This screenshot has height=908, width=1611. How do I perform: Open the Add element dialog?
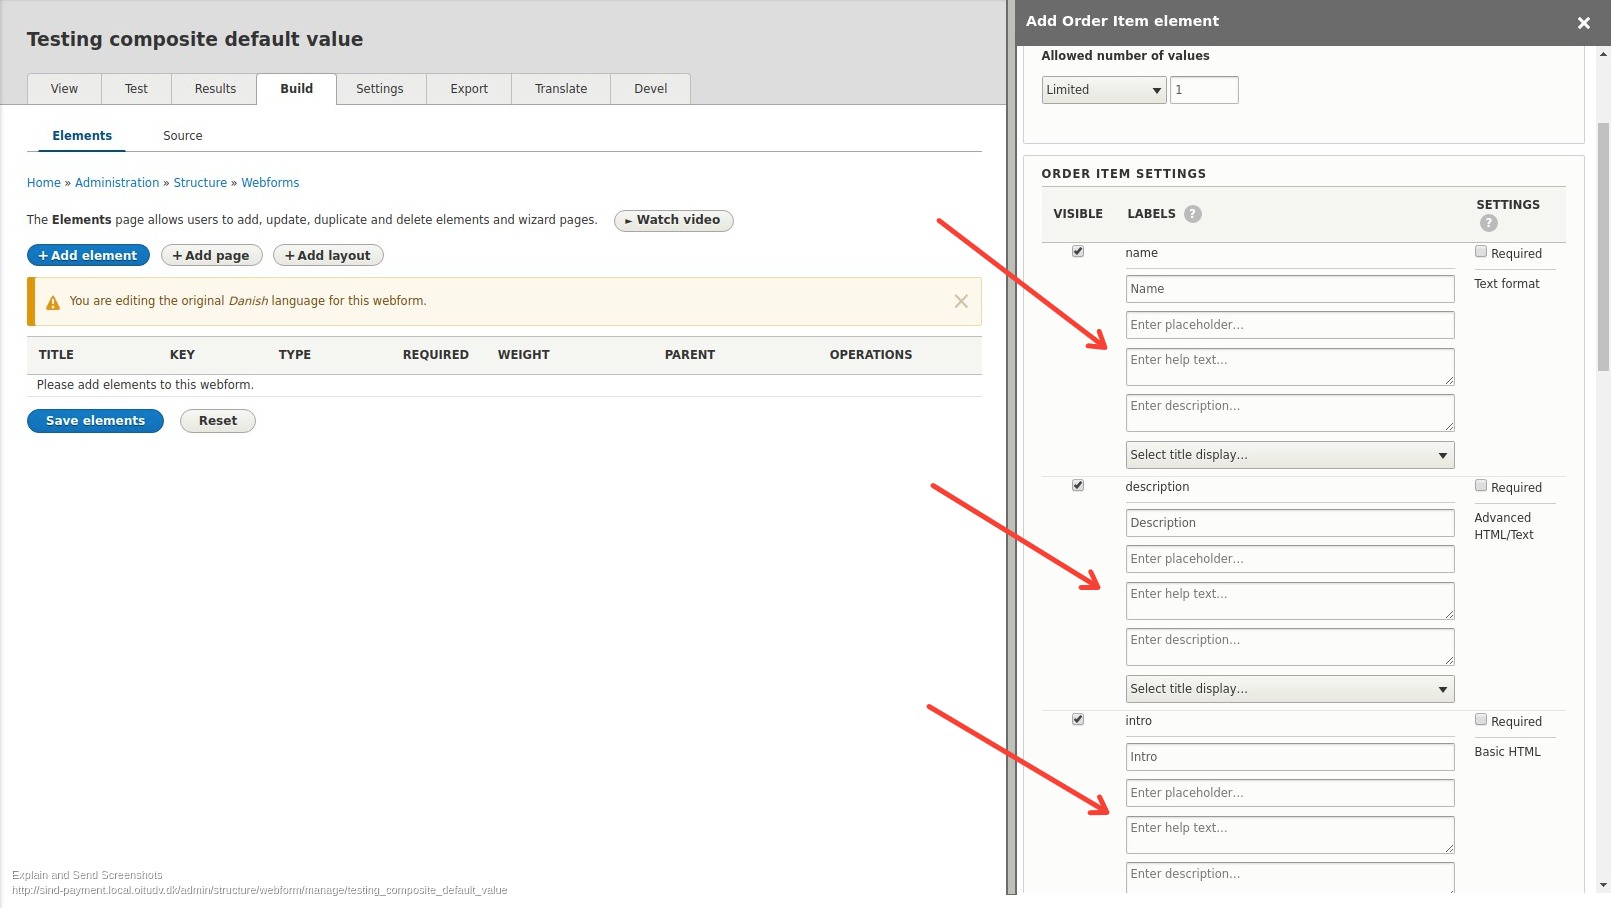click(x=88, y=255)
